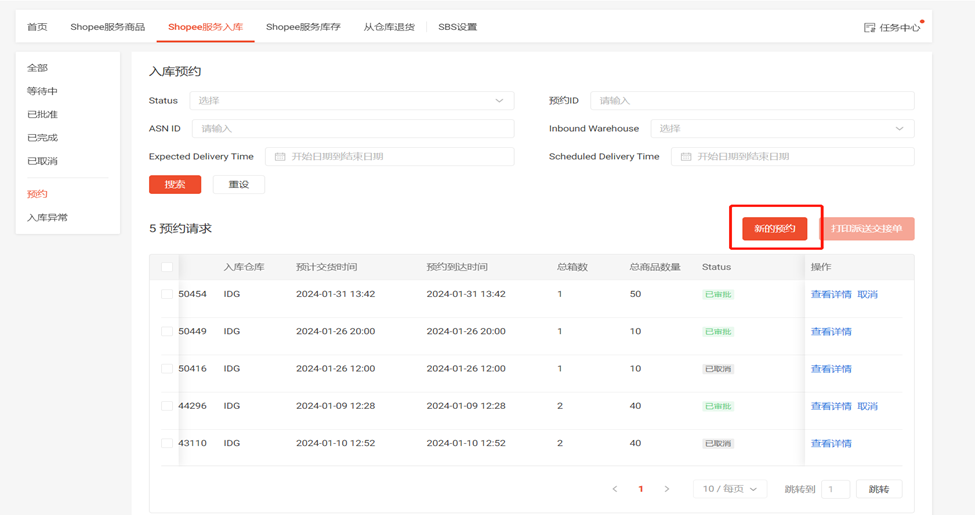The height and width of the screenshot is (515, 975).
Task: Open the 10/每页 page size dropdown
Action: coord(730,489)
